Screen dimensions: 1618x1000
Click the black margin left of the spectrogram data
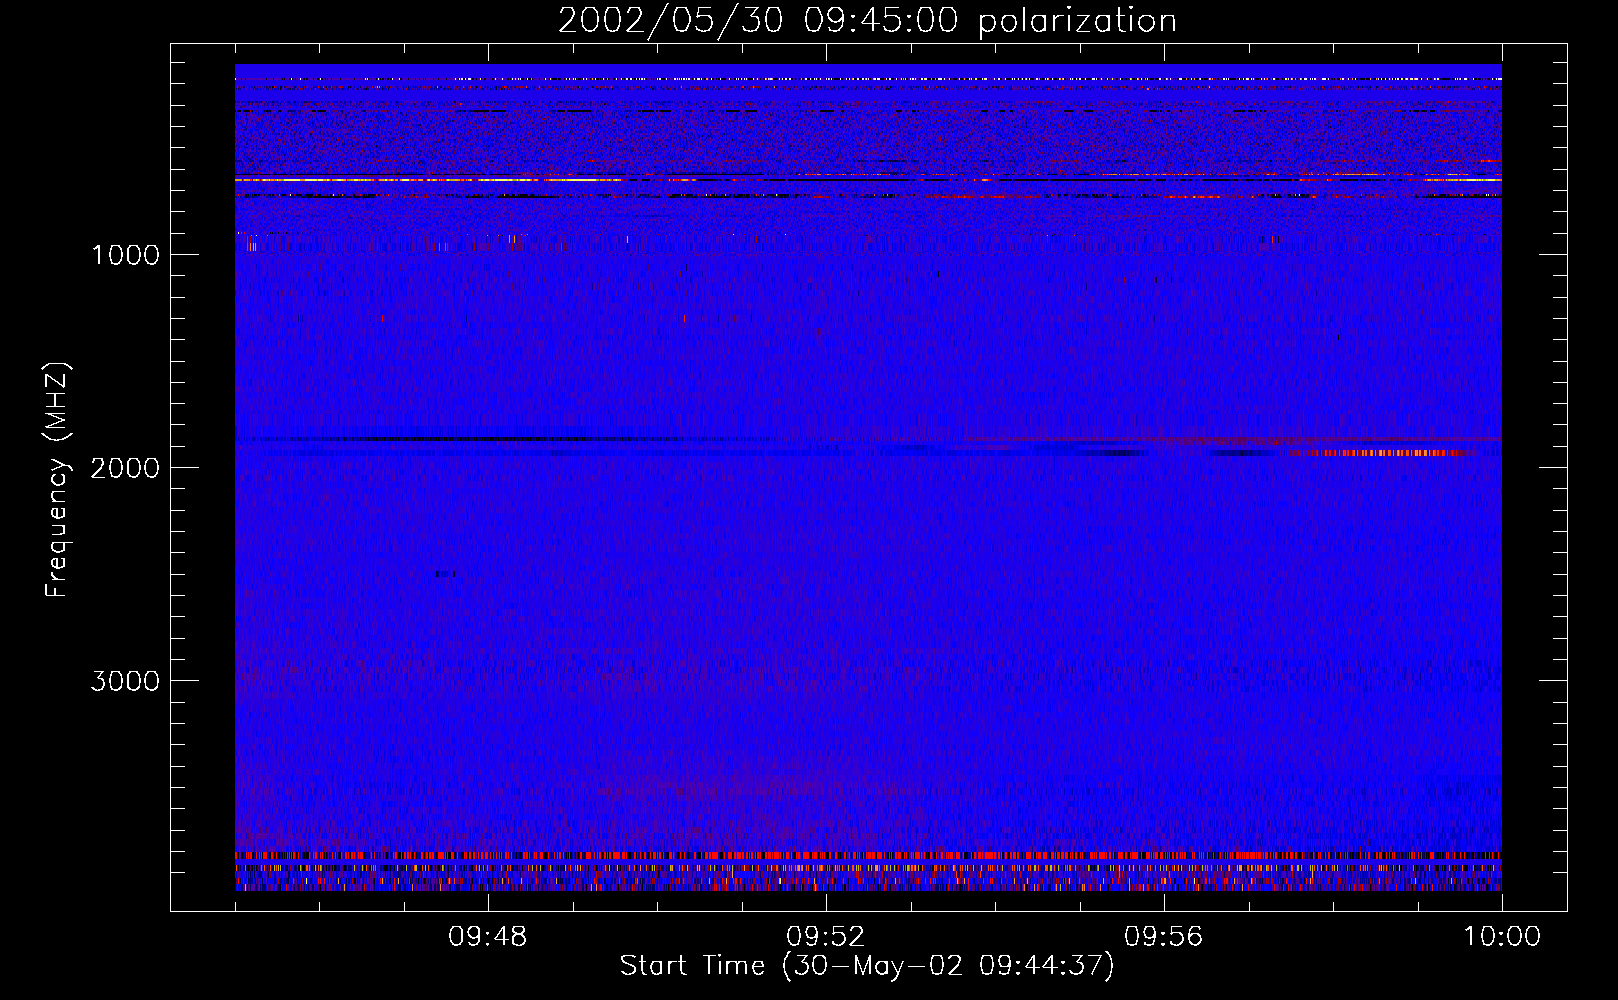(x=203, y=480)
